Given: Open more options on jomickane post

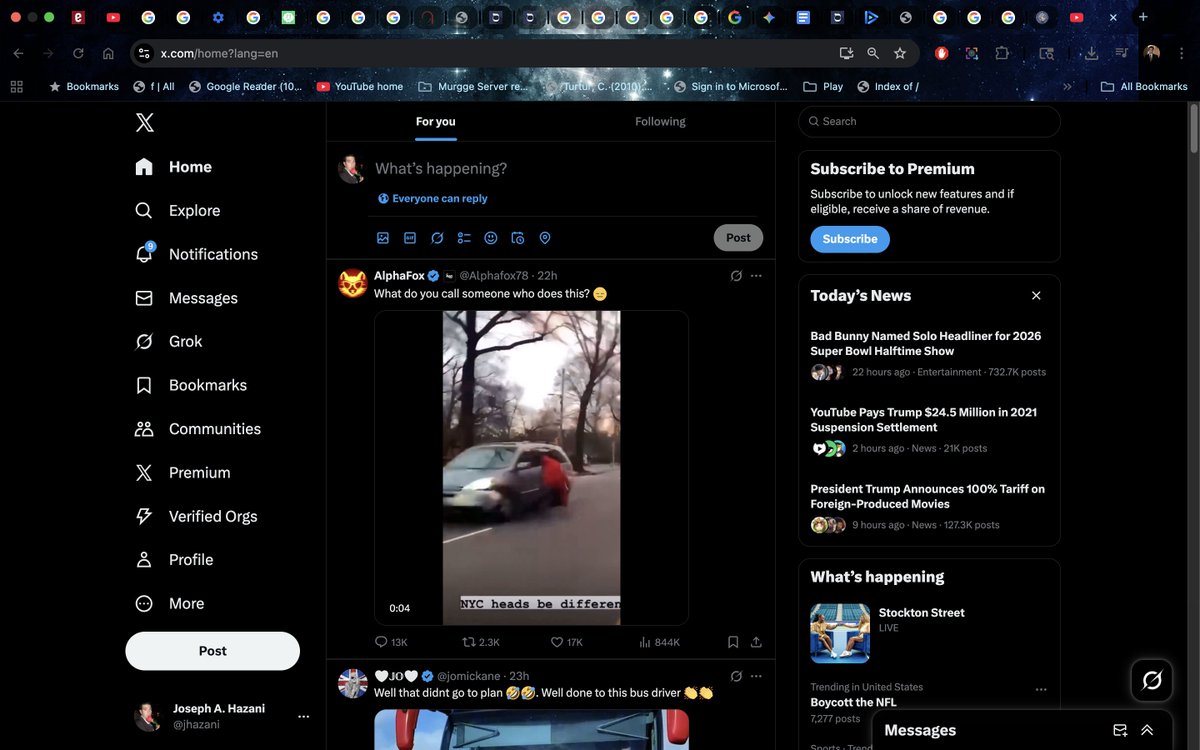Looking at the screenshot, I should coord(756,676).
